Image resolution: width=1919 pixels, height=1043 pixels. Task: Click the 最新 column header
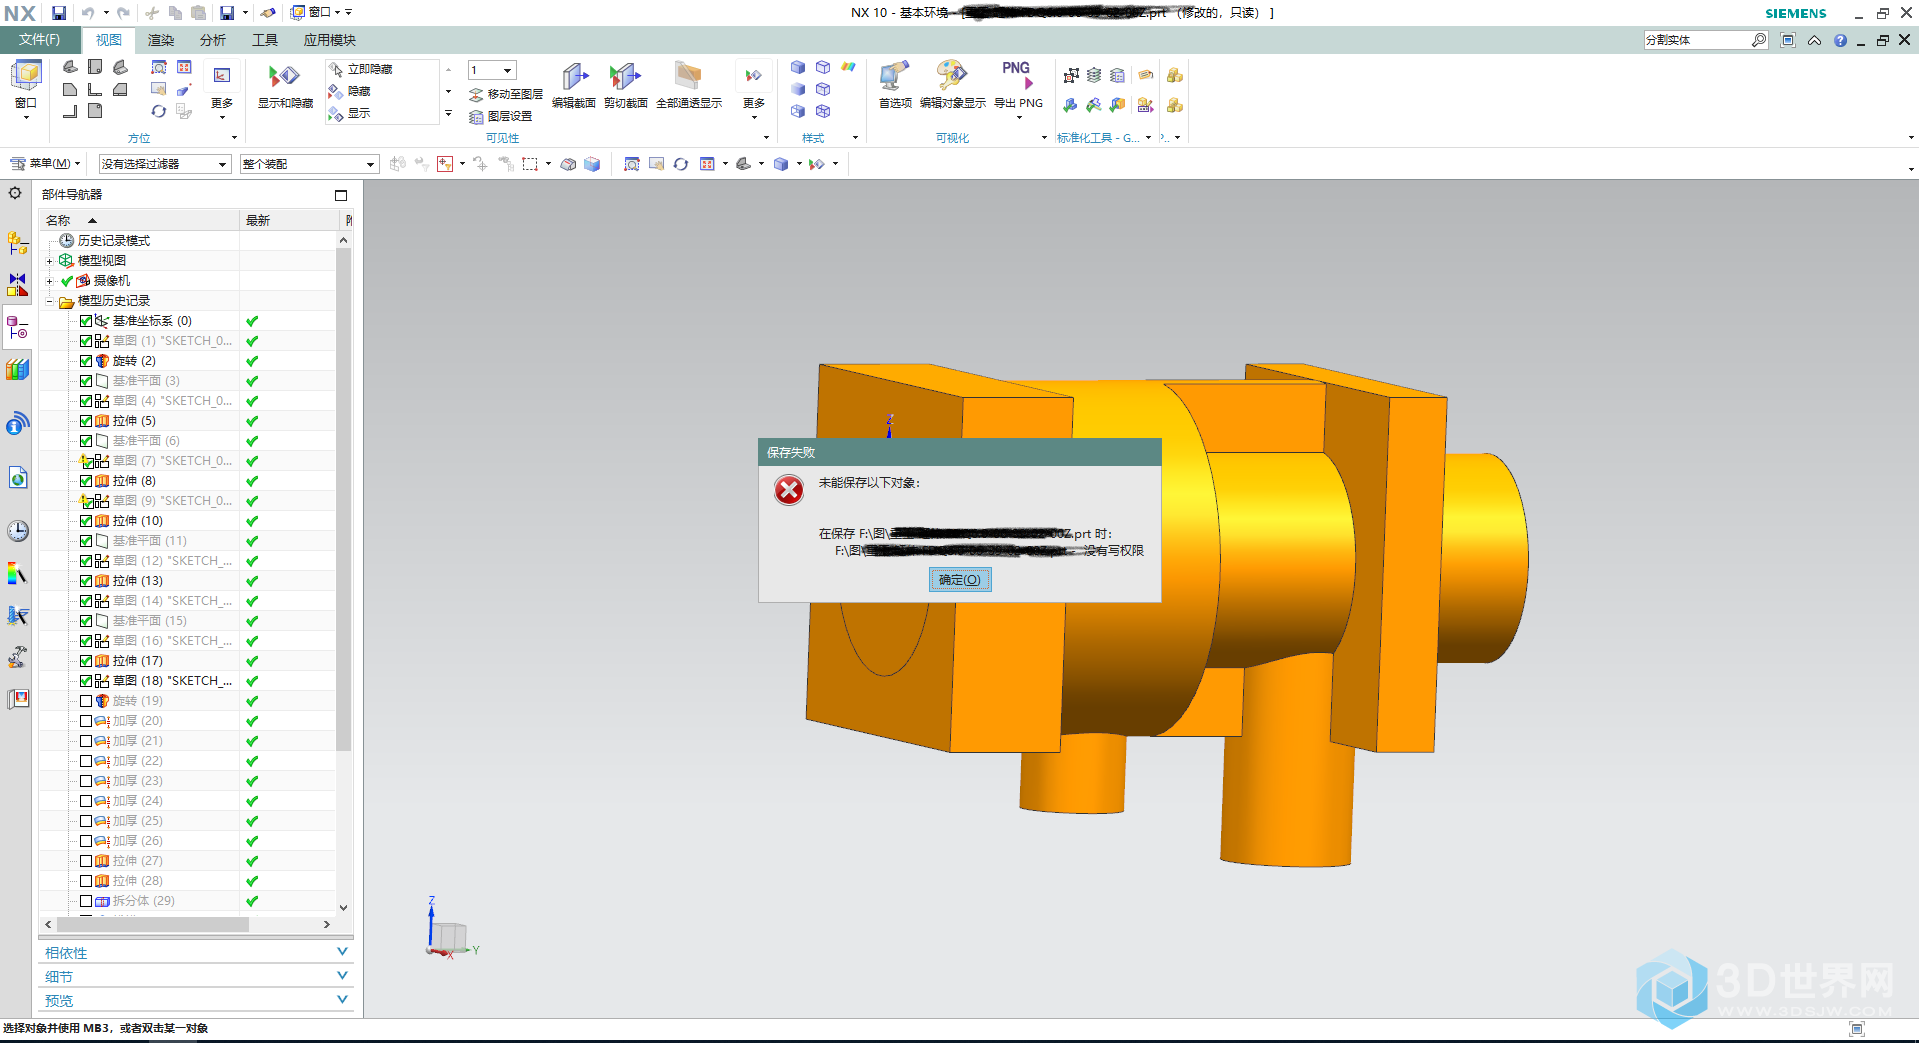290,220
